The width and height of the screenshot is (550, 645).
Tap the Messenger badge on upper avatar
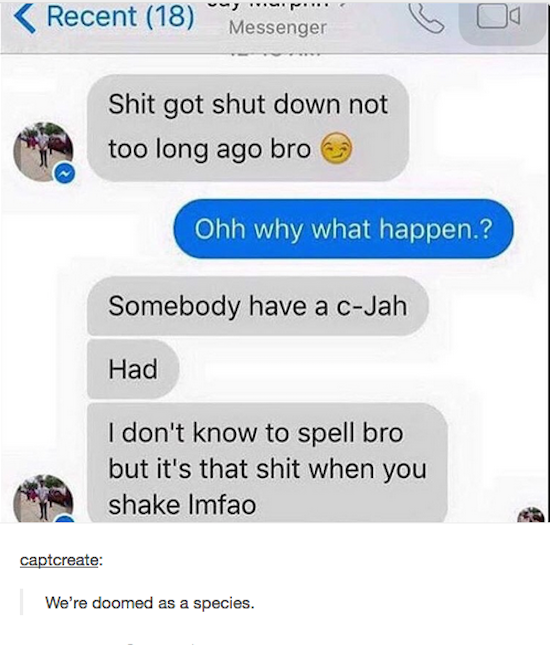coord(65,173)
